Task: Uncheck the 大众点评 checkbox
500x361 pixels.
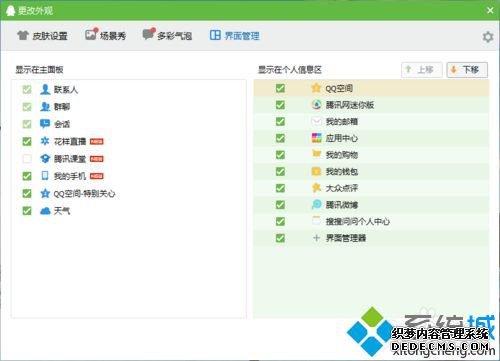Action: (x=280, y=188)
